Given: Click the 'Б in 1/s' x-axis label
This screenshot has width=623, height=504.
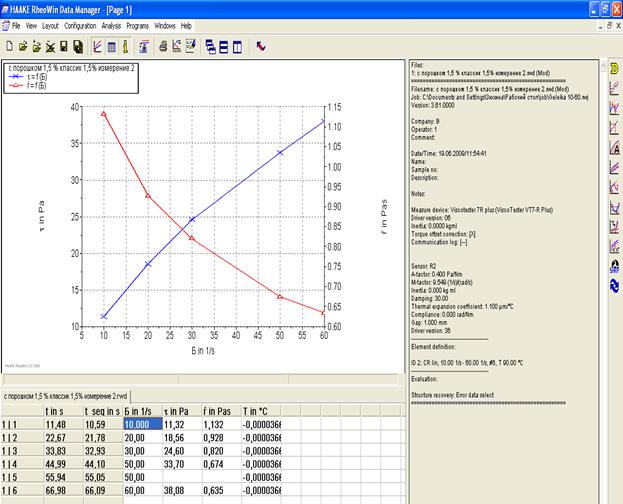Looking at the screenshot, I should (x=203, y=351).
